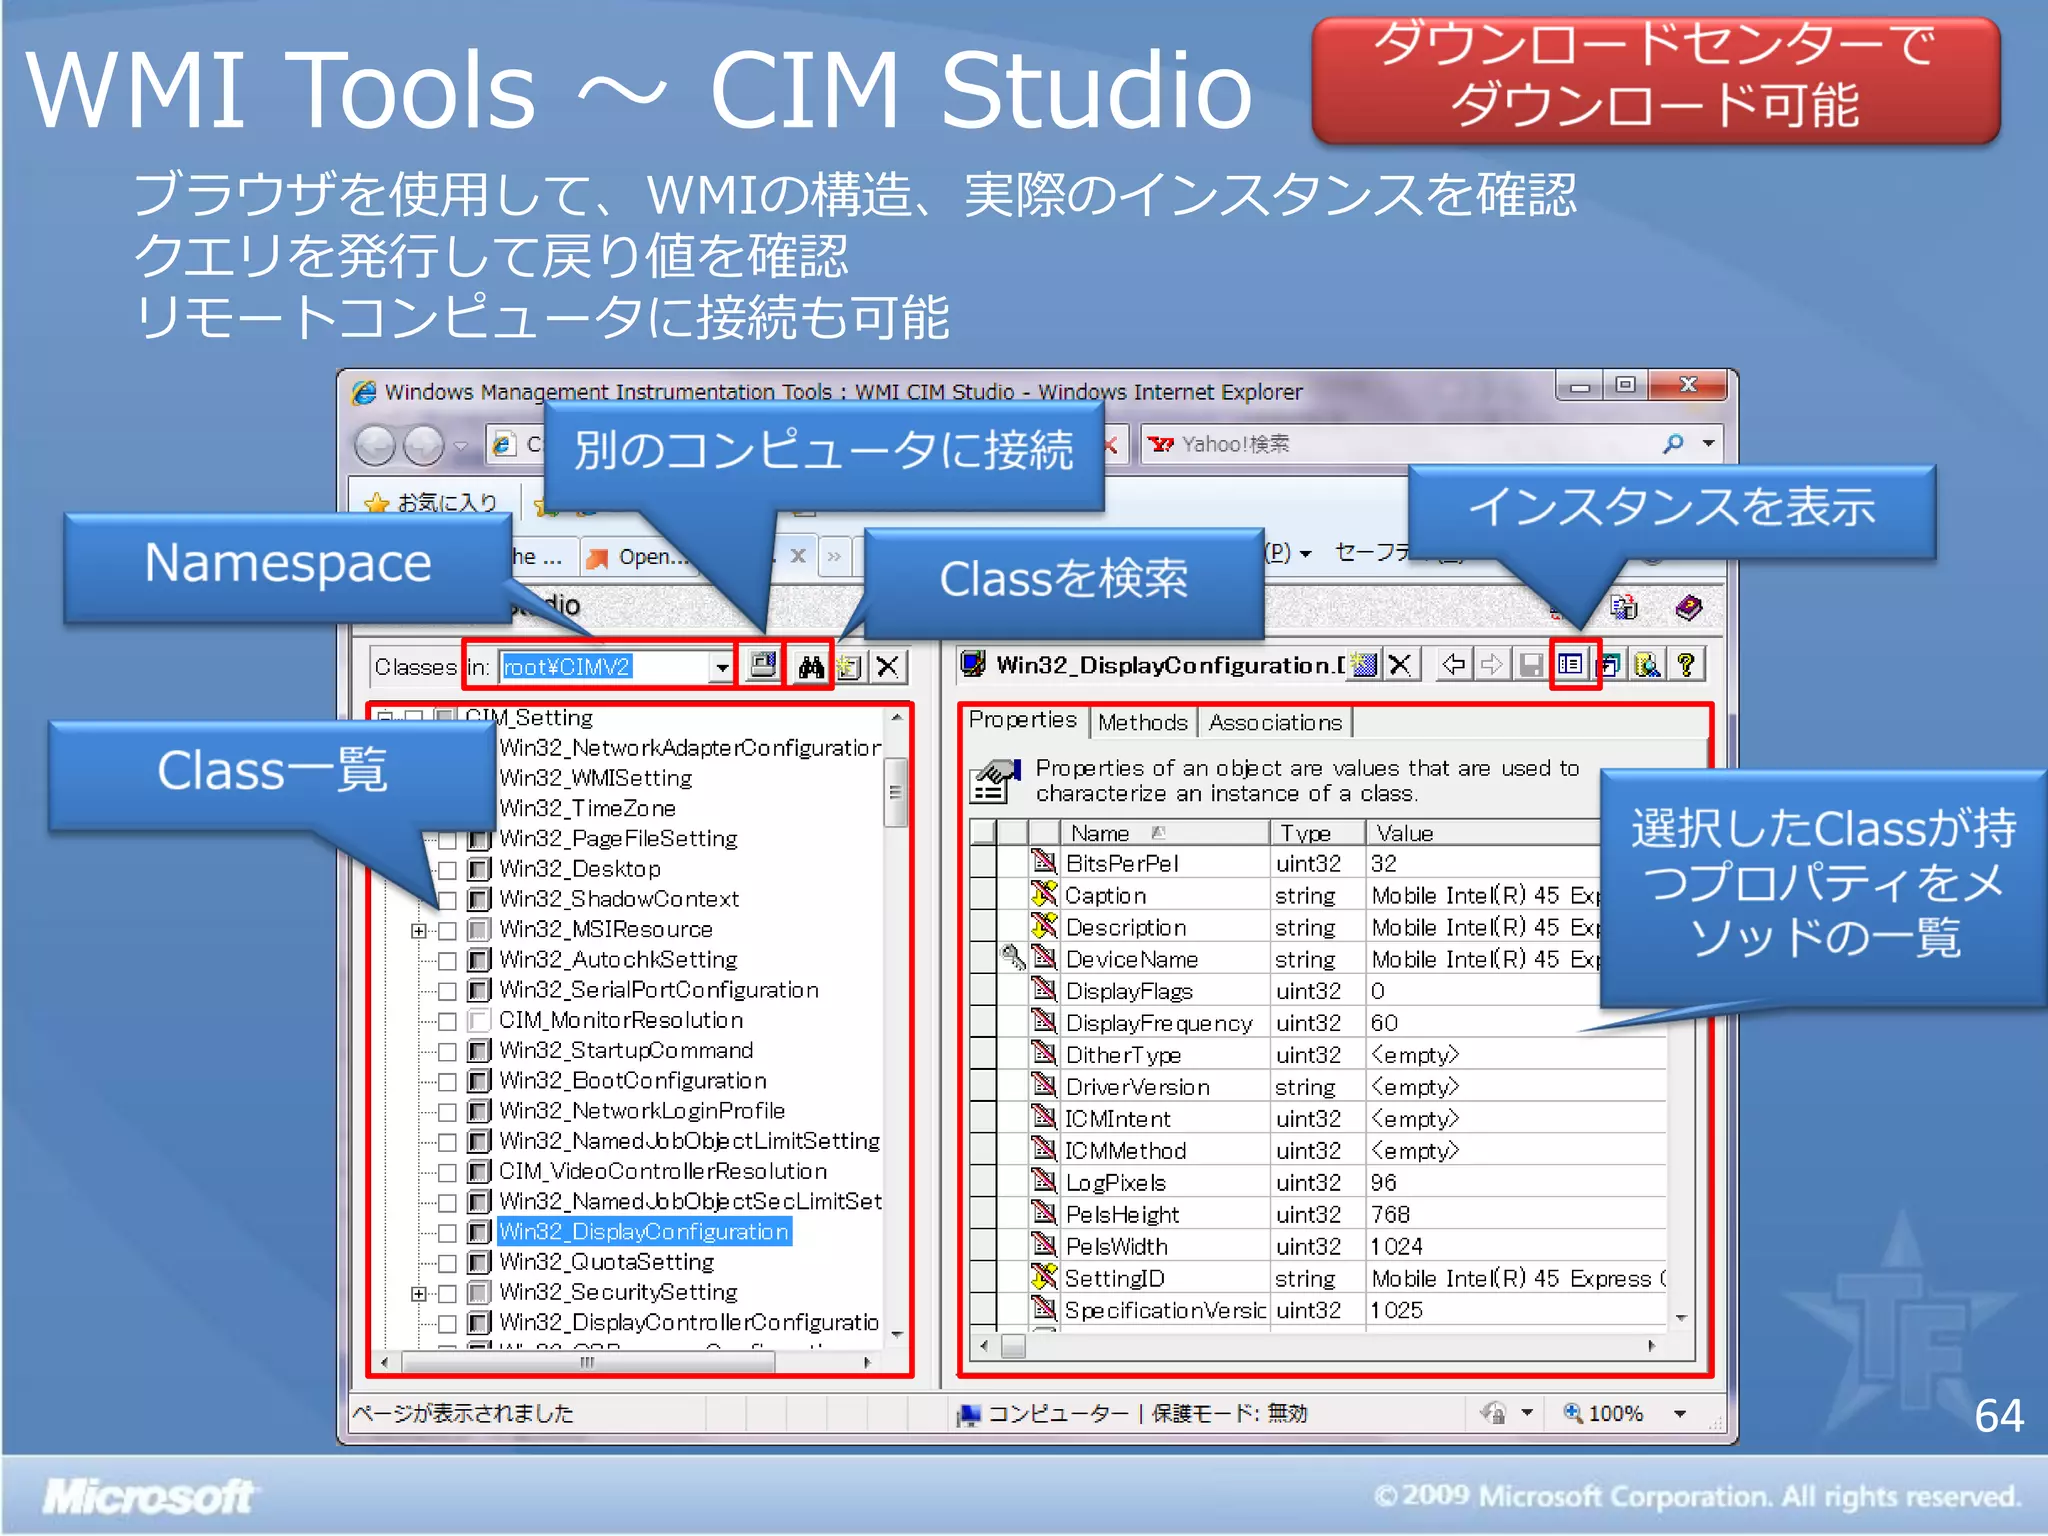This screenshot has height=1536, width=2048.
Task: Click the views icon next to instances
Action: [1609, 664]
